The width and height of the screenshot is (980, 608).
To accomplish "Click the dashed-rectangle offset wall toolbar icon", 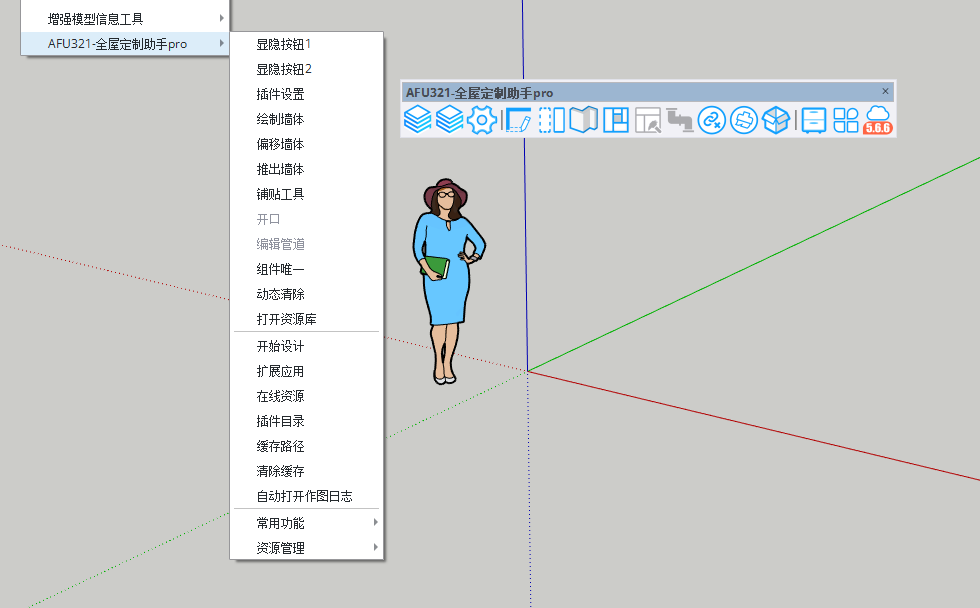I will click(552, 120).
